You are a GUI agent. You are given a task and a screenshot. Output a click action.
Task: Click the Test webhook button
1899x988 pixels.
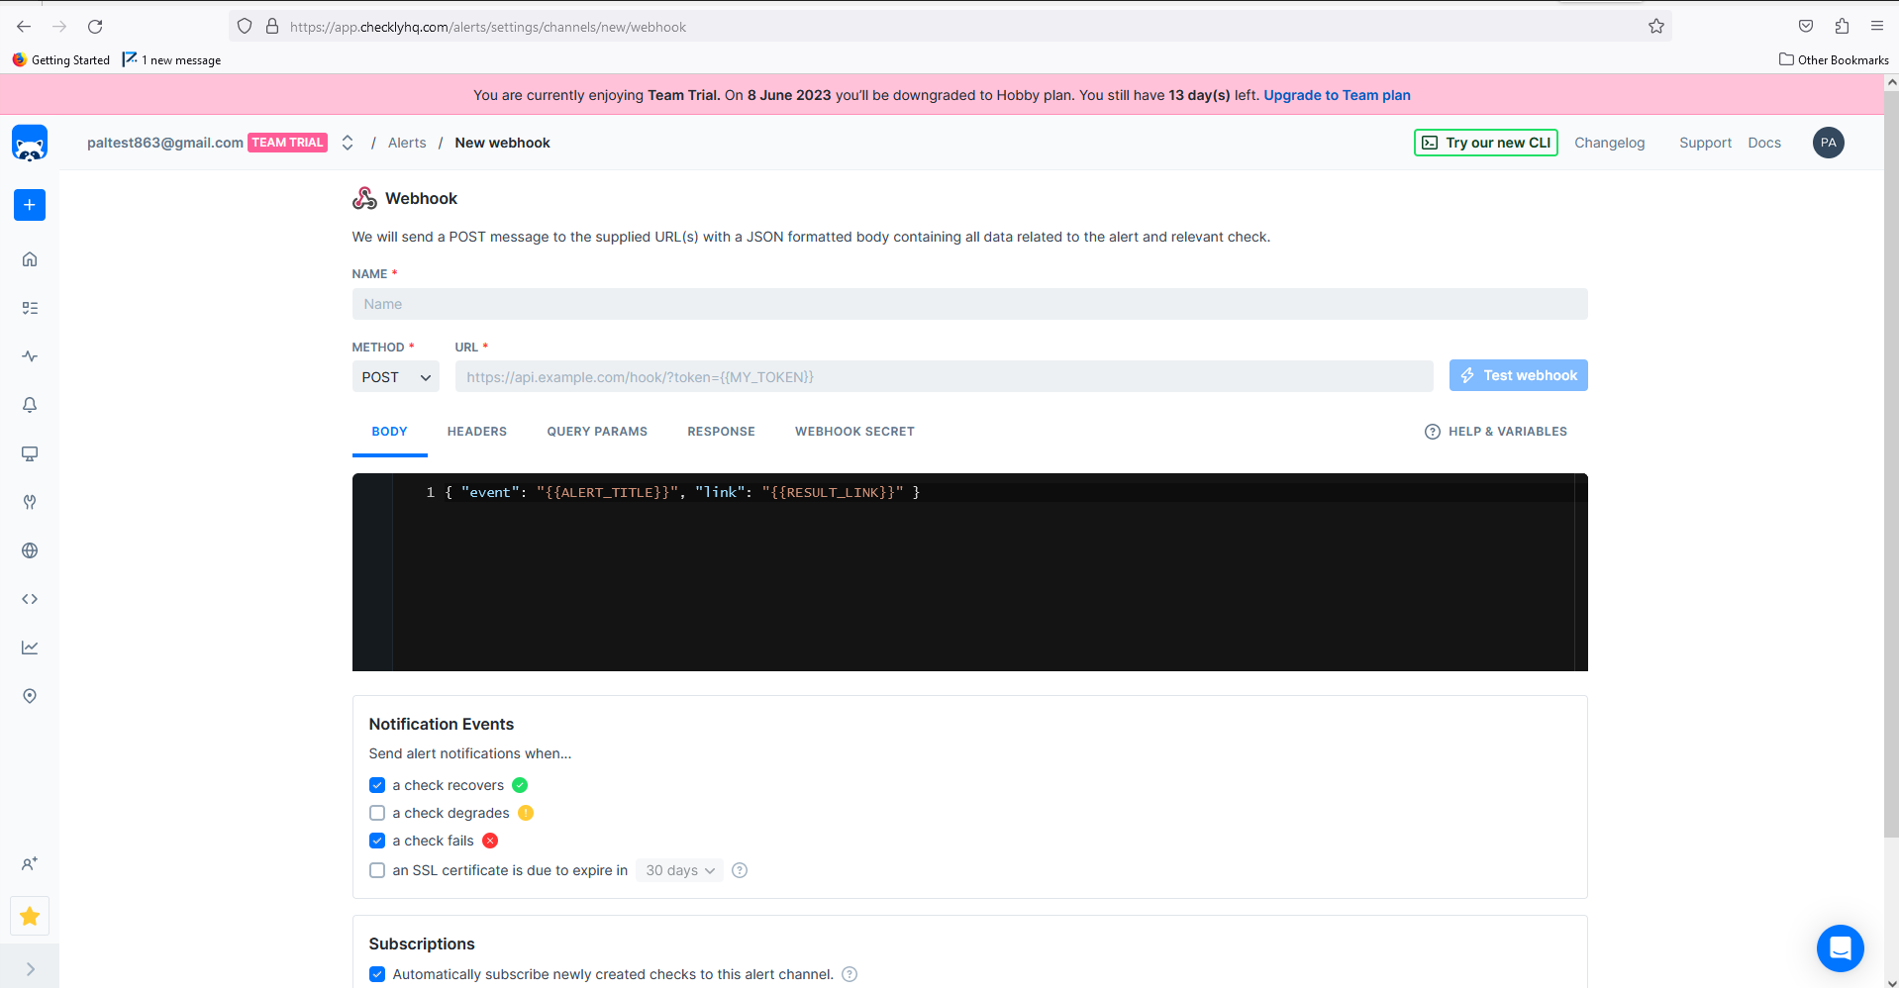1518,375
